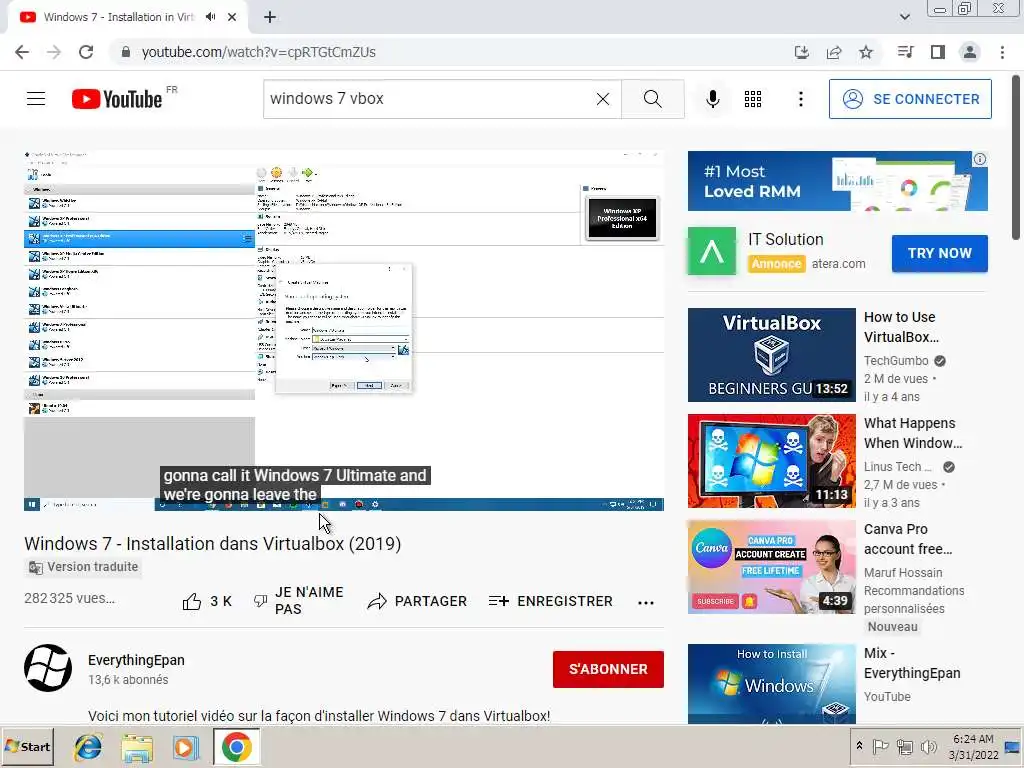Open the Windows Start button
Viewport: 1024px width, 768px height.
27,746
